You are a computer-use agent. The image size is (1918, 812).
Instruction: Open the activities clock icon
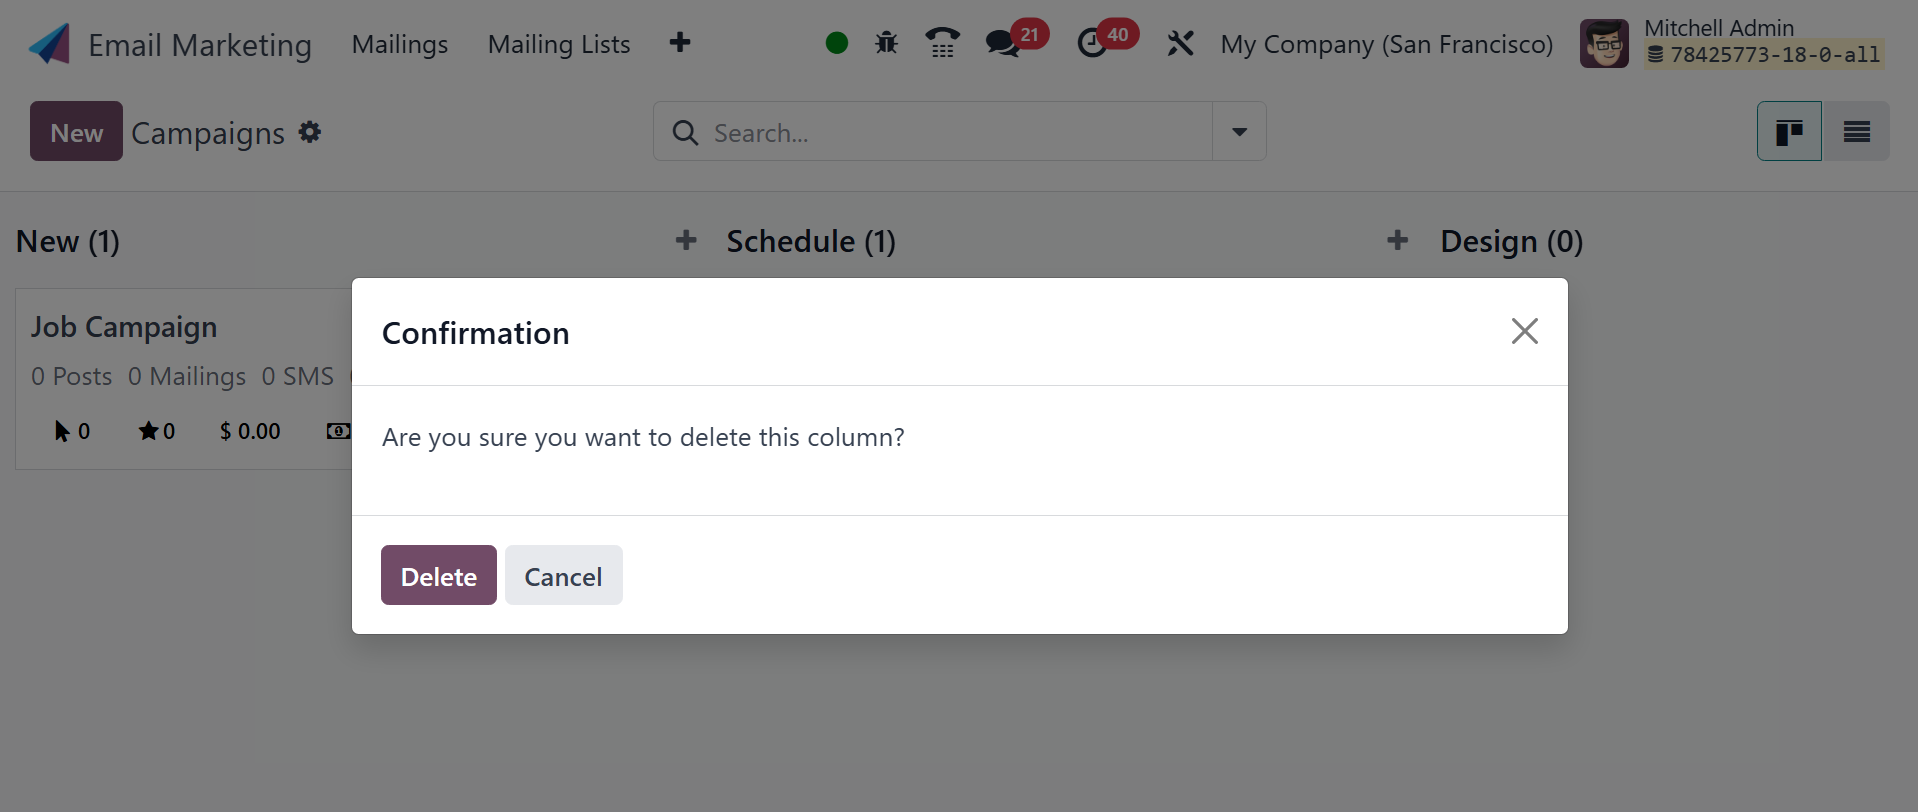coord(1092,43)
